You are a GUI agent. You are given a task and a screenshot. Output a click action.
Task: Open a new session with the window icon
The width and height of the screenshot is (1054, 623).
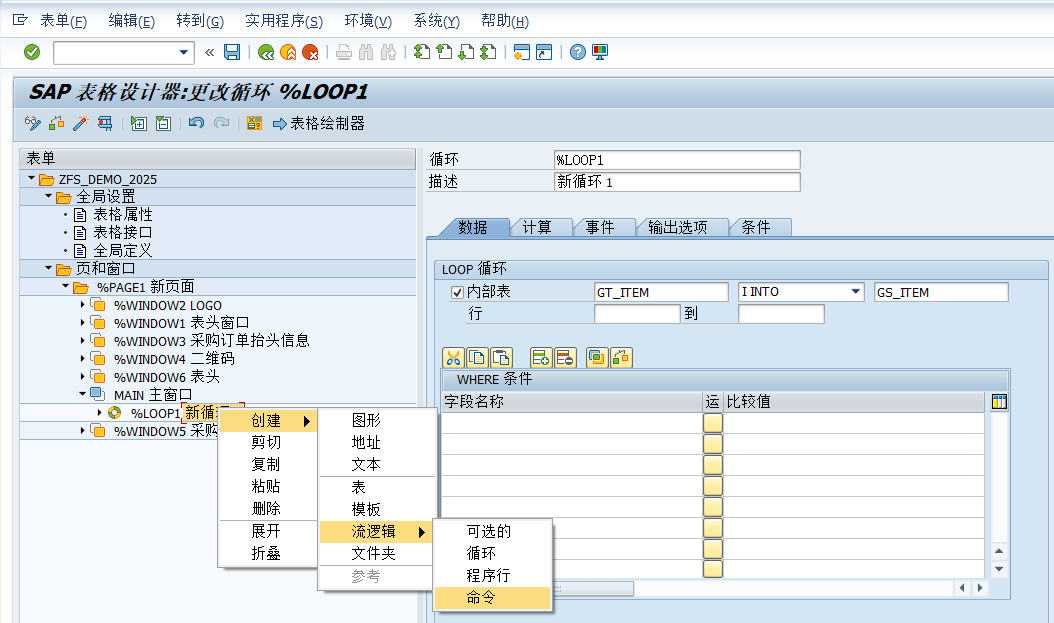pos(521,52)
